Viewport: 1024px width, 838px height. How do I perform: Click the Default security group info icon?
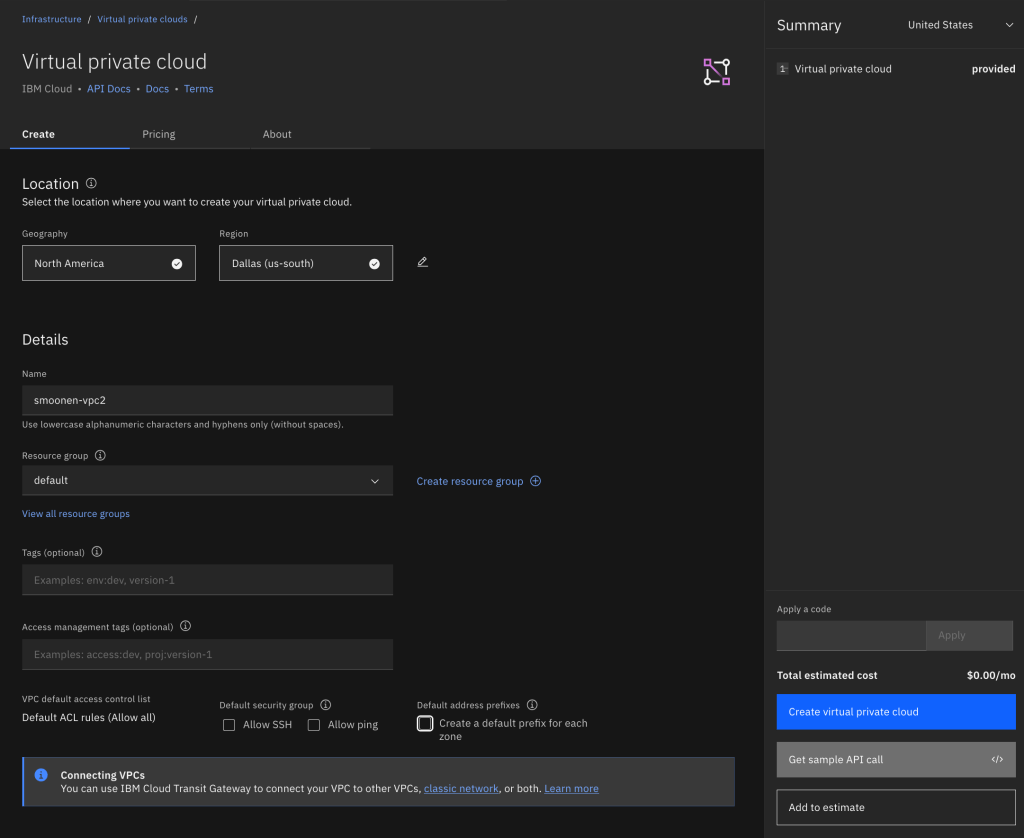click(326, 705)
